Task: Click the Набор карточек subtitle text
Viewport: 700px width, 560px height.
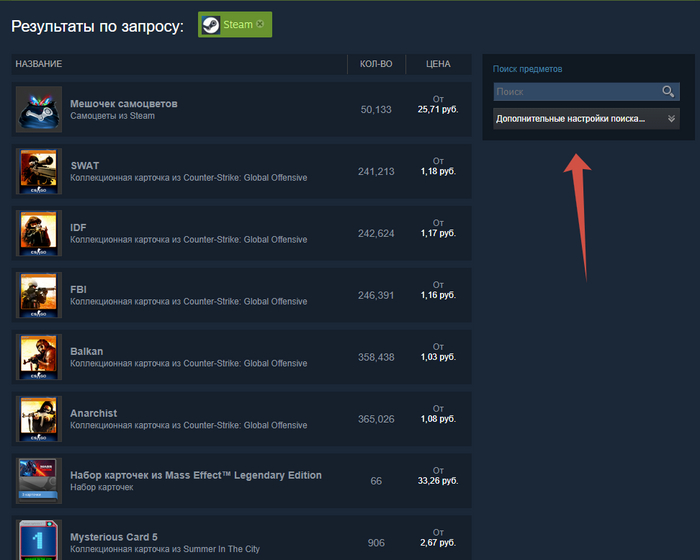Action: point(102,487)
